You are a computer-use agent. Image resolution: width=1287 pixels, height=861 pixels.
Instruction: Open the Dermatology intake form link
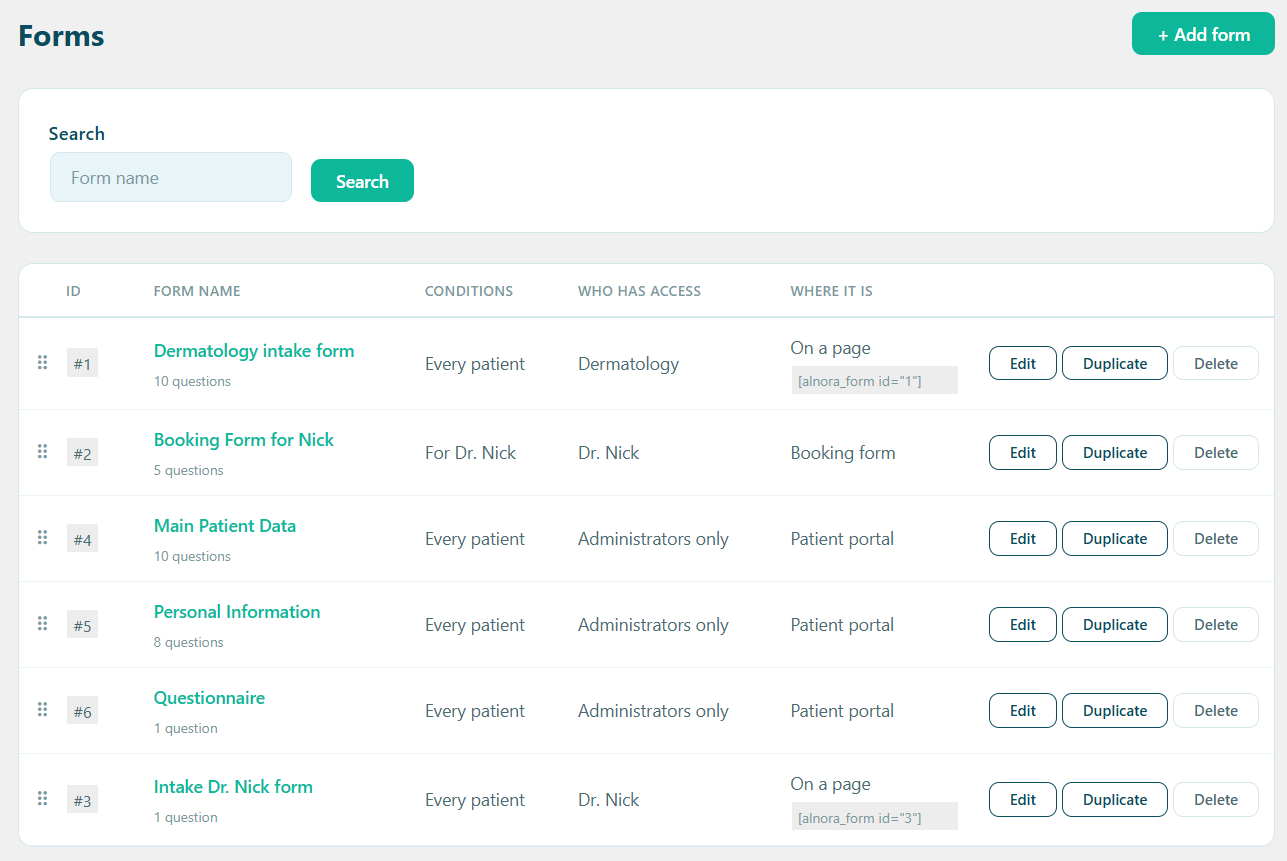[254, 351]
